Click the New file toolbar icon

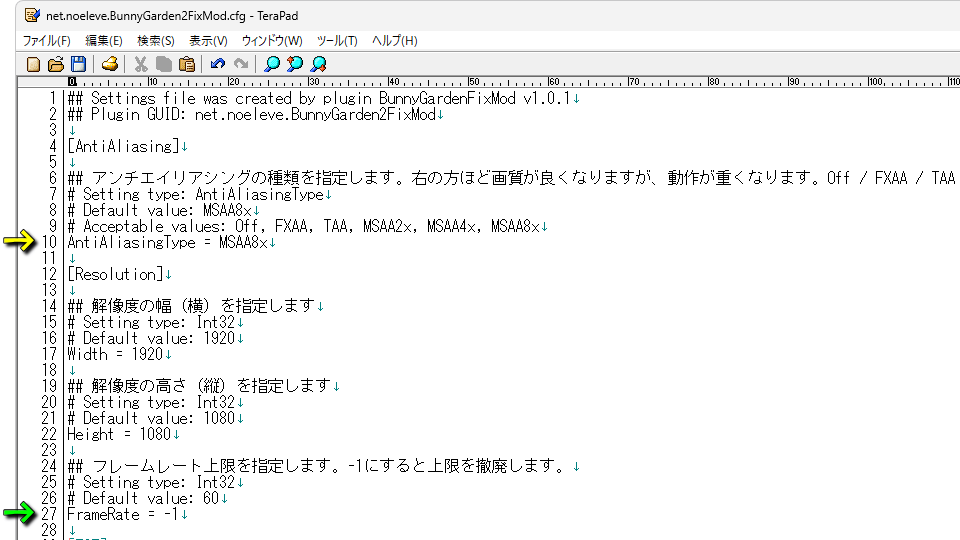34,64
